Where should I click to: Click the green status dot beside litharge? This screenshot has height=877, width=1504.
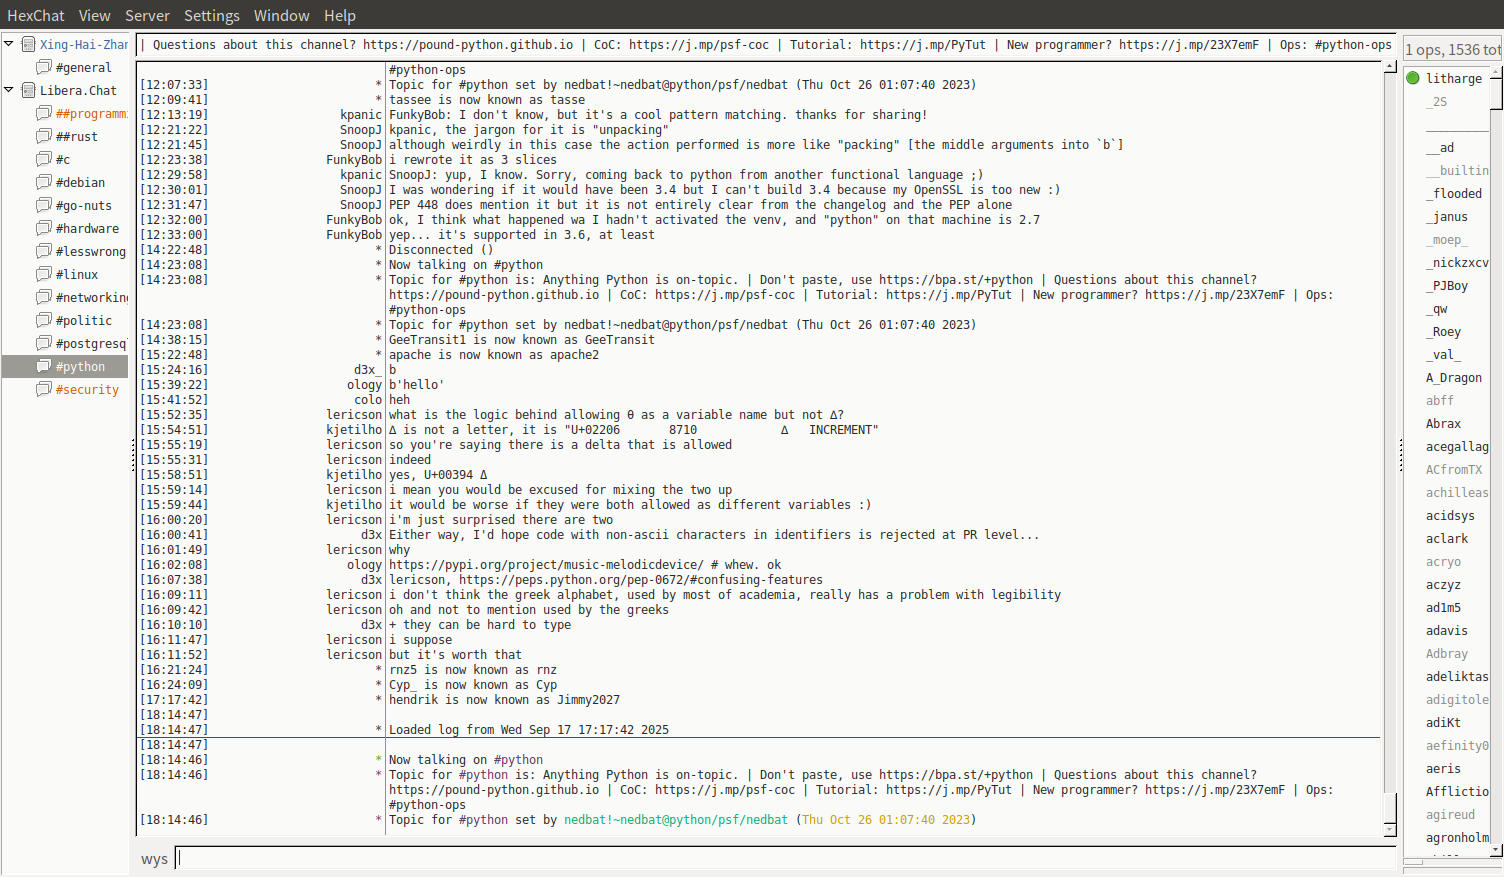coord(1413,78)
